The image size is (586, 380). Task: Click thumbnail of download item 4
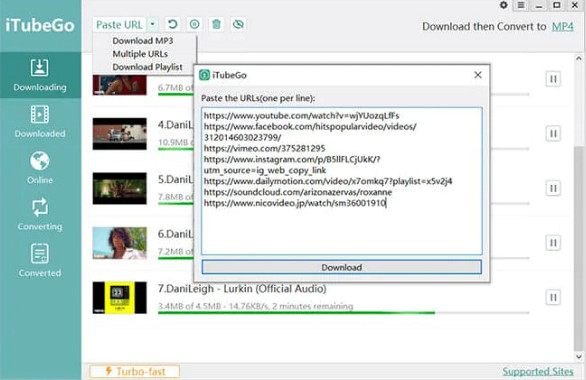(120, 134)
